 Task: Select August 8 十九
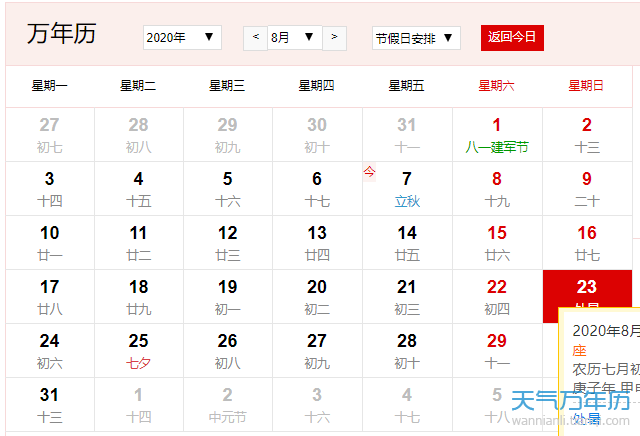point(497,189)
